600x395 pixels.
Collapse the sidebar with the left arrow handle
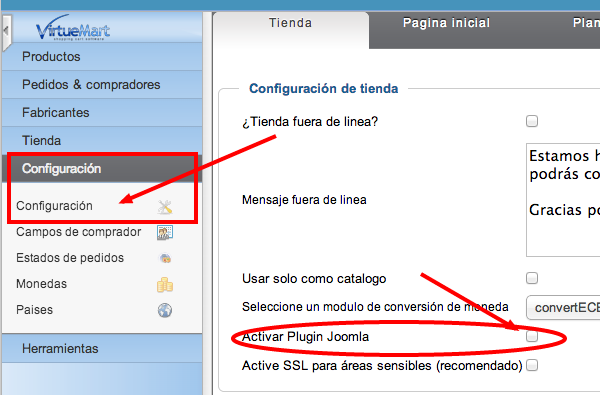click(x=7, y=32)
